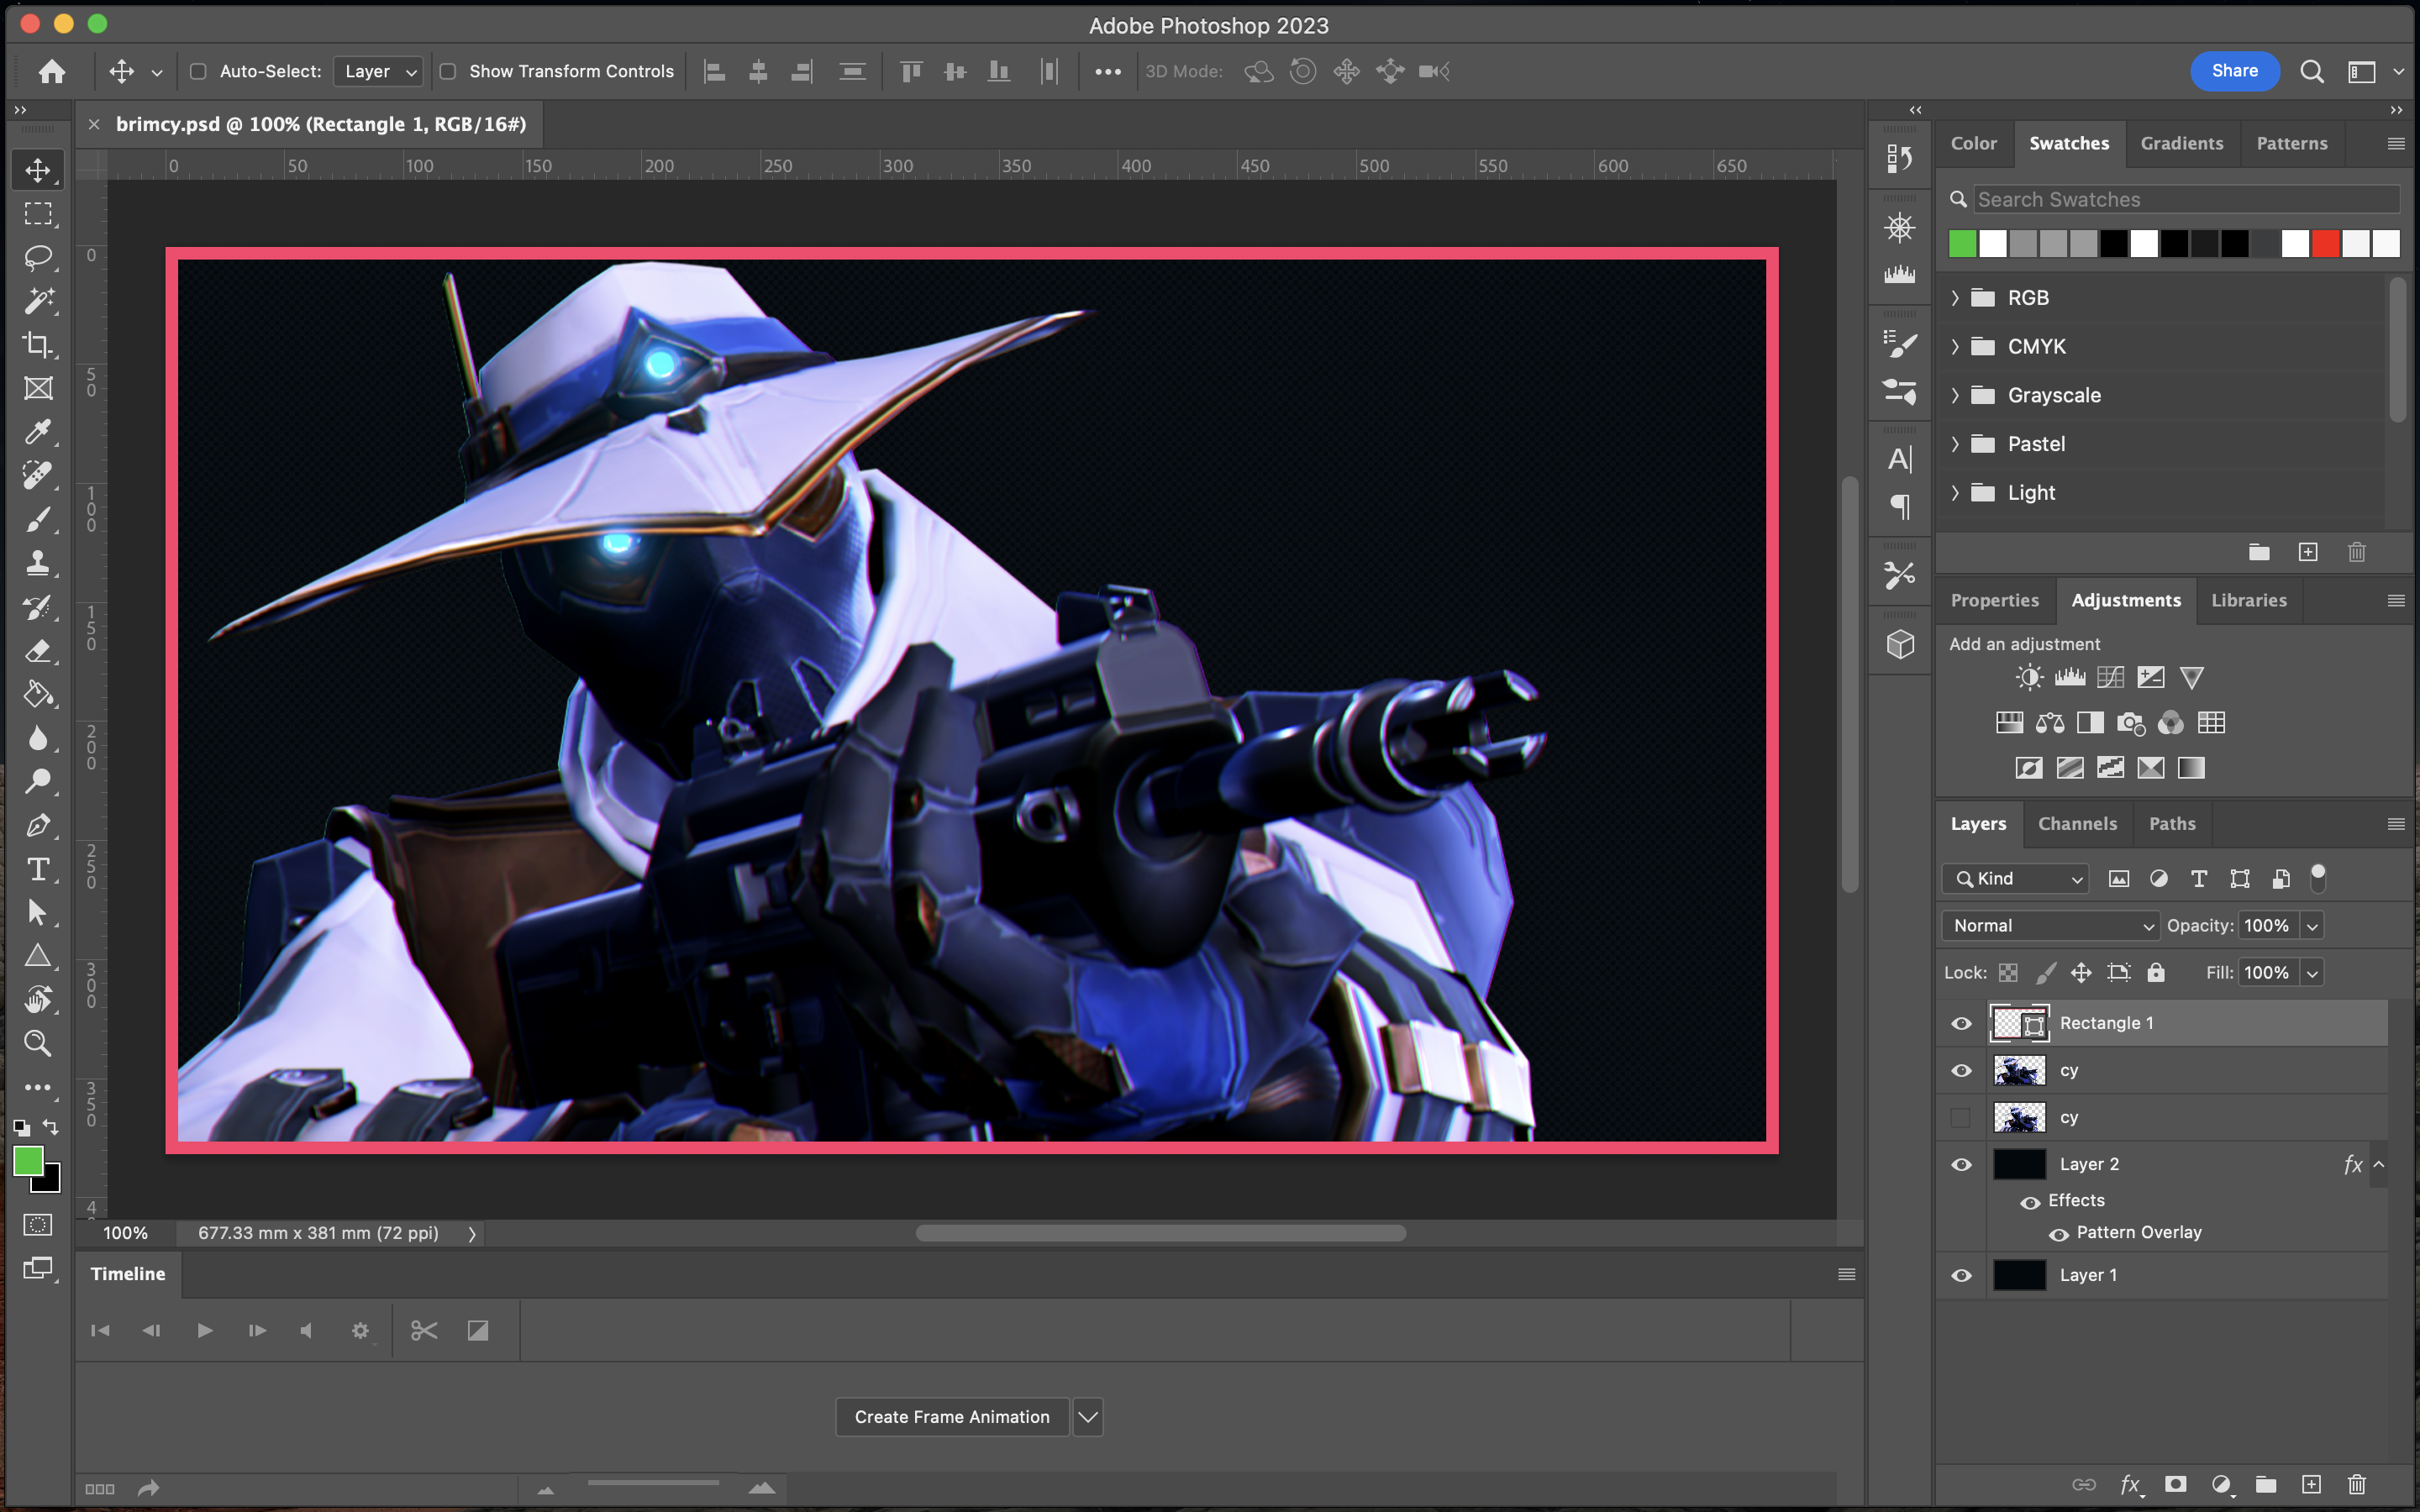Screen dimensions: 2420x1512
Task: Select the Zoom tool in toolbar
Action: (x=38, y=1043)
